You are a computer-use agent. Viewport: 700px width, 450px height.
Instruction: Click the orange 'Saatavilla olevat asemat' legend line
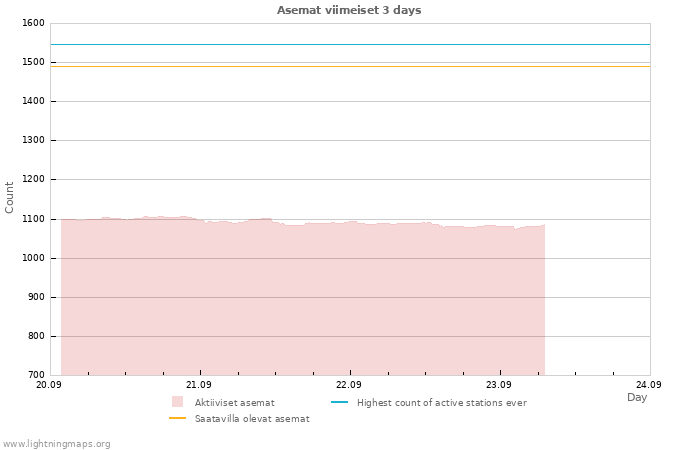click(177, 418)
